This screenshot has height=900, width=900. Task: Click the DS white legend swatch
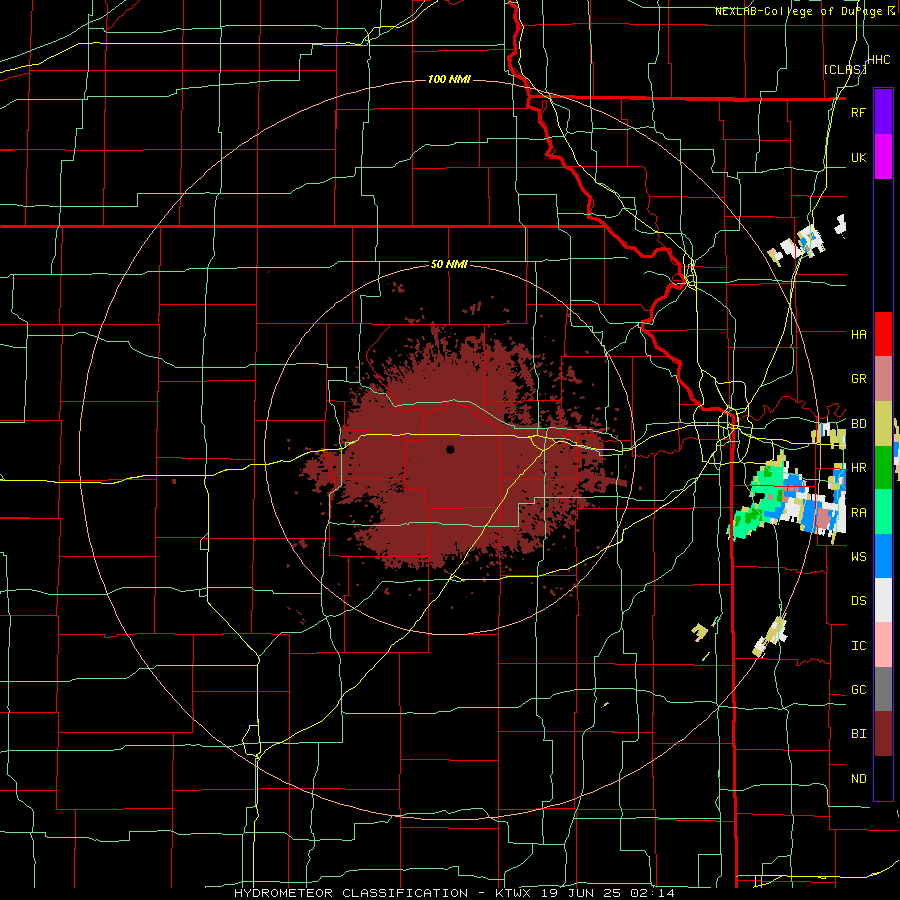pos(883,600)
